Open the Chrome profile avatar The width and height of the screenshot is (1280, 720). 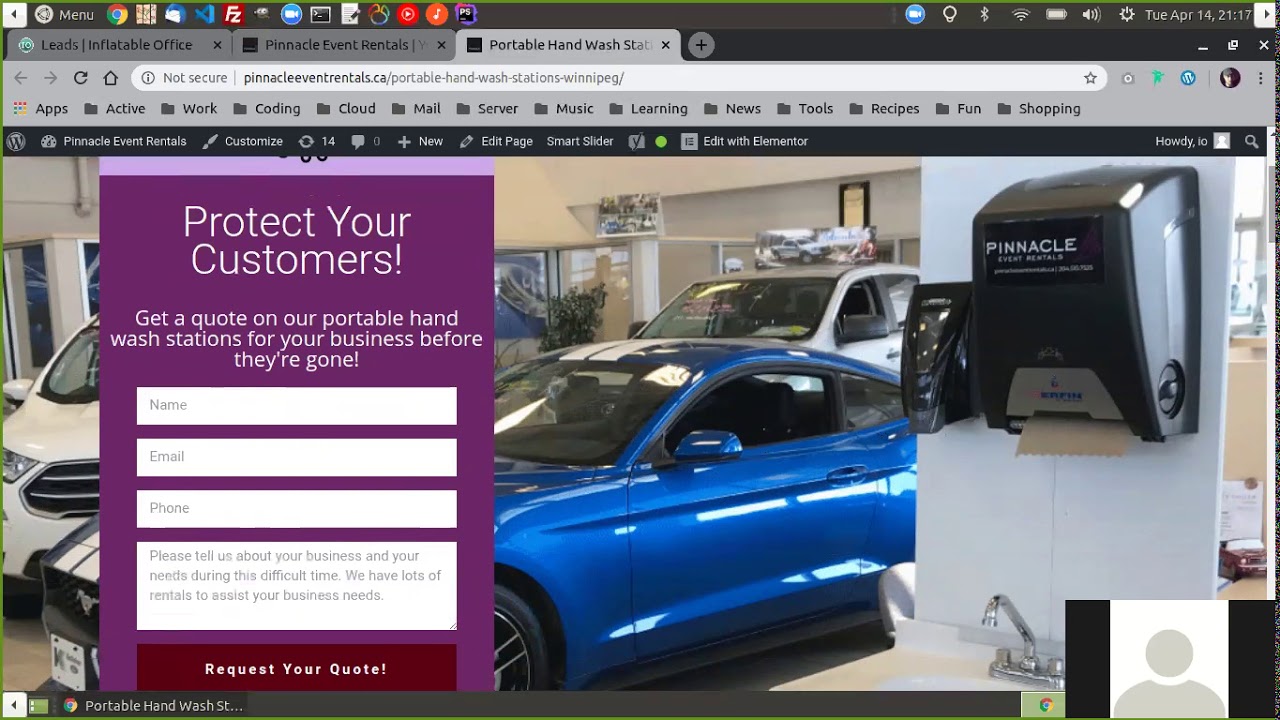pyautogui.click(x=1230, y=78)
